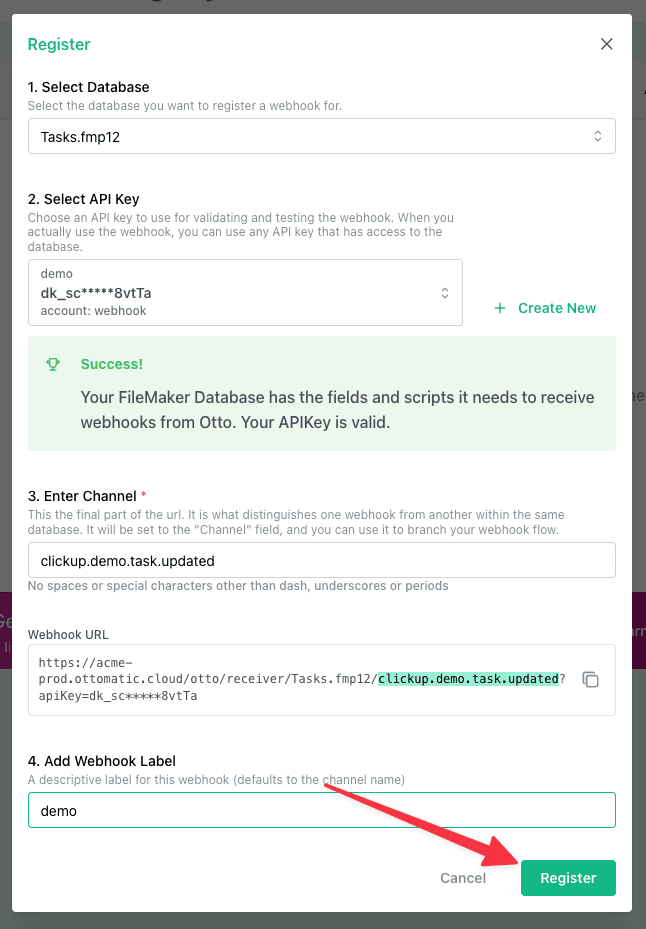Cancel the webhook registration
This screenshot has width=646, height=929.
pyautogui.click(x=463, y=877)
